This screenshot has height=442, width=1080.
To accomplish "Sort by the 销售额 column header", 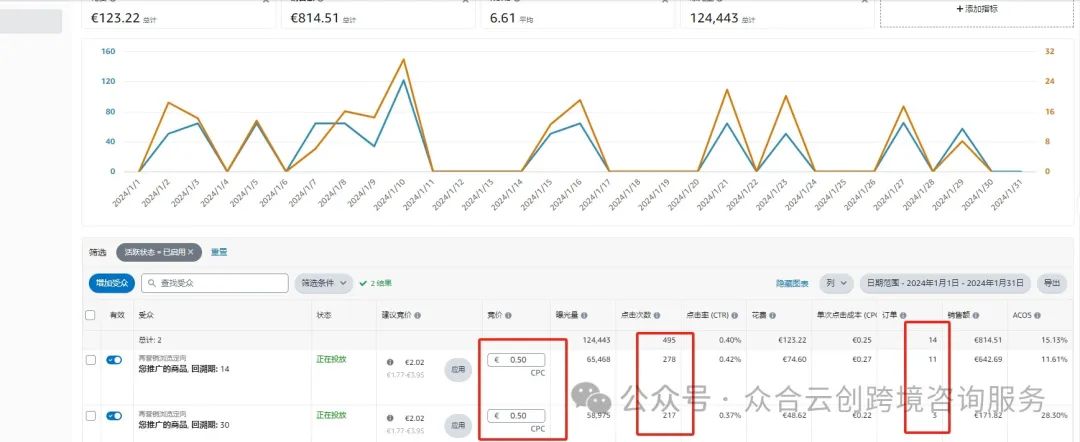I will 958,315.
